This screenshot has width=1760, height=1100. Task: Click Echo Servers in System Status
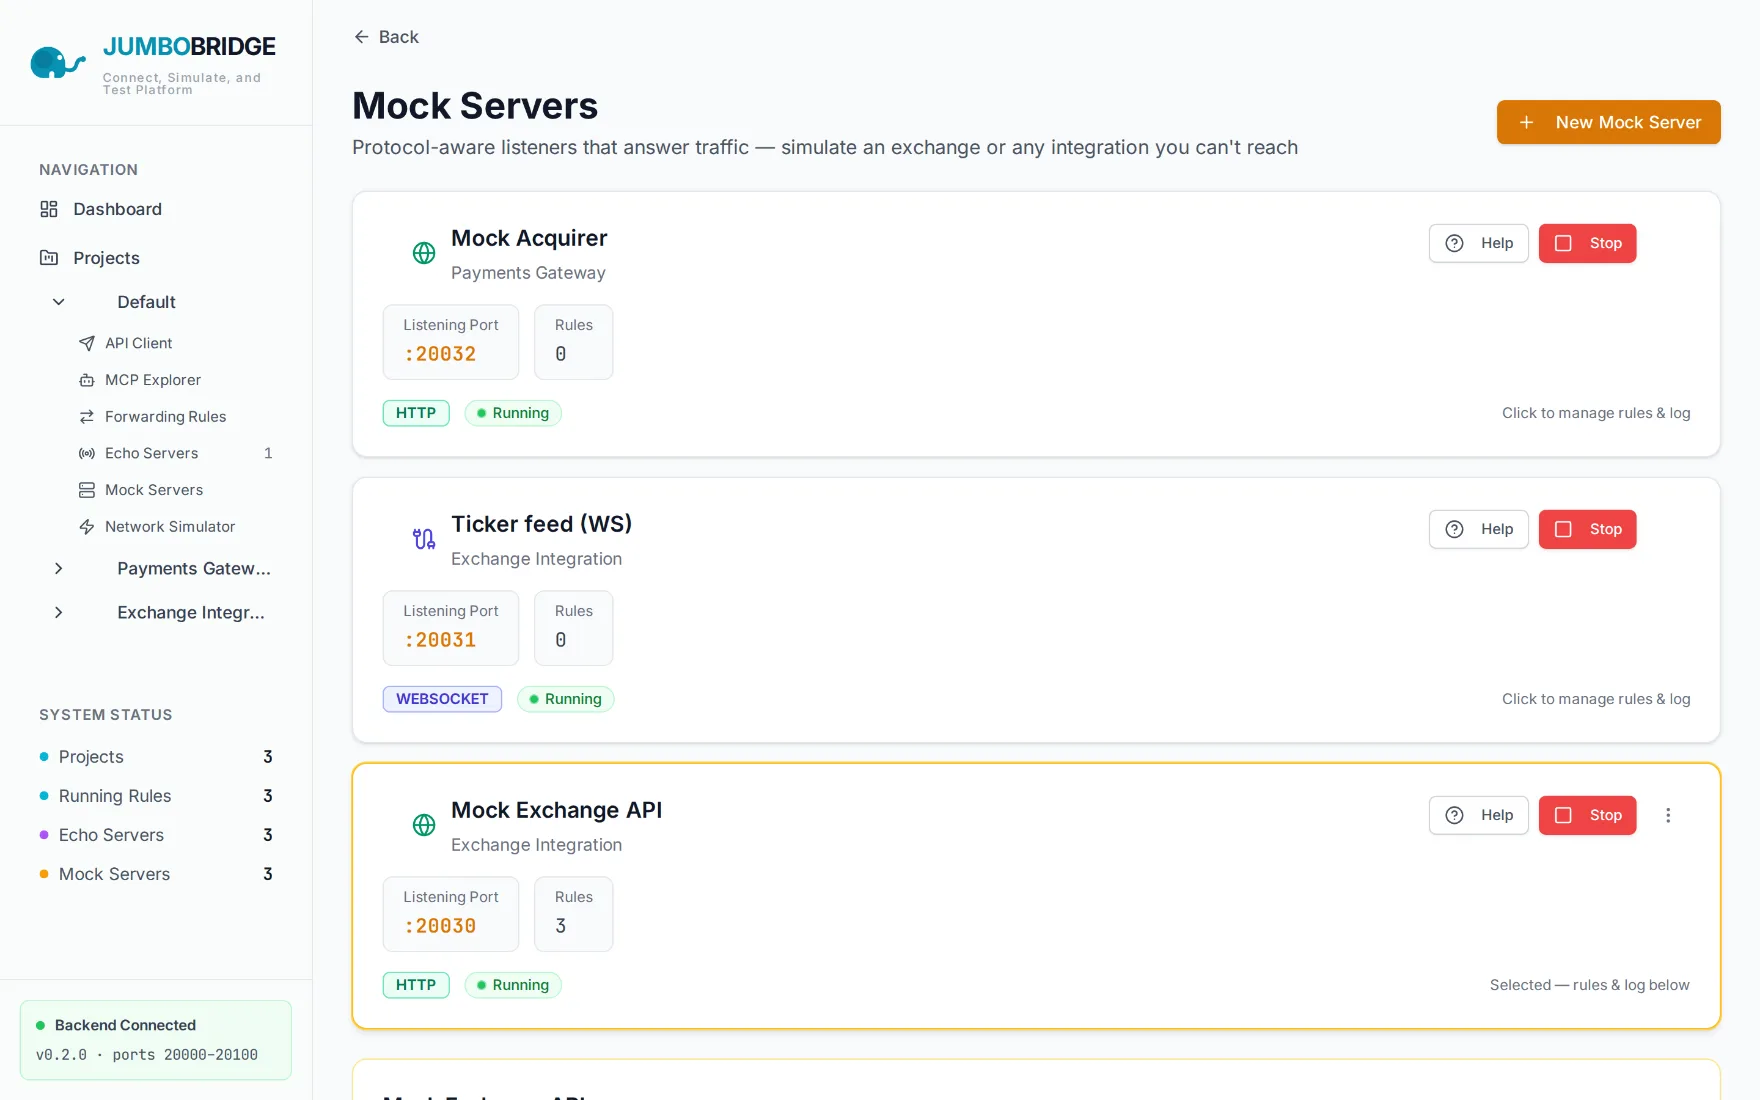coord(156,835)
